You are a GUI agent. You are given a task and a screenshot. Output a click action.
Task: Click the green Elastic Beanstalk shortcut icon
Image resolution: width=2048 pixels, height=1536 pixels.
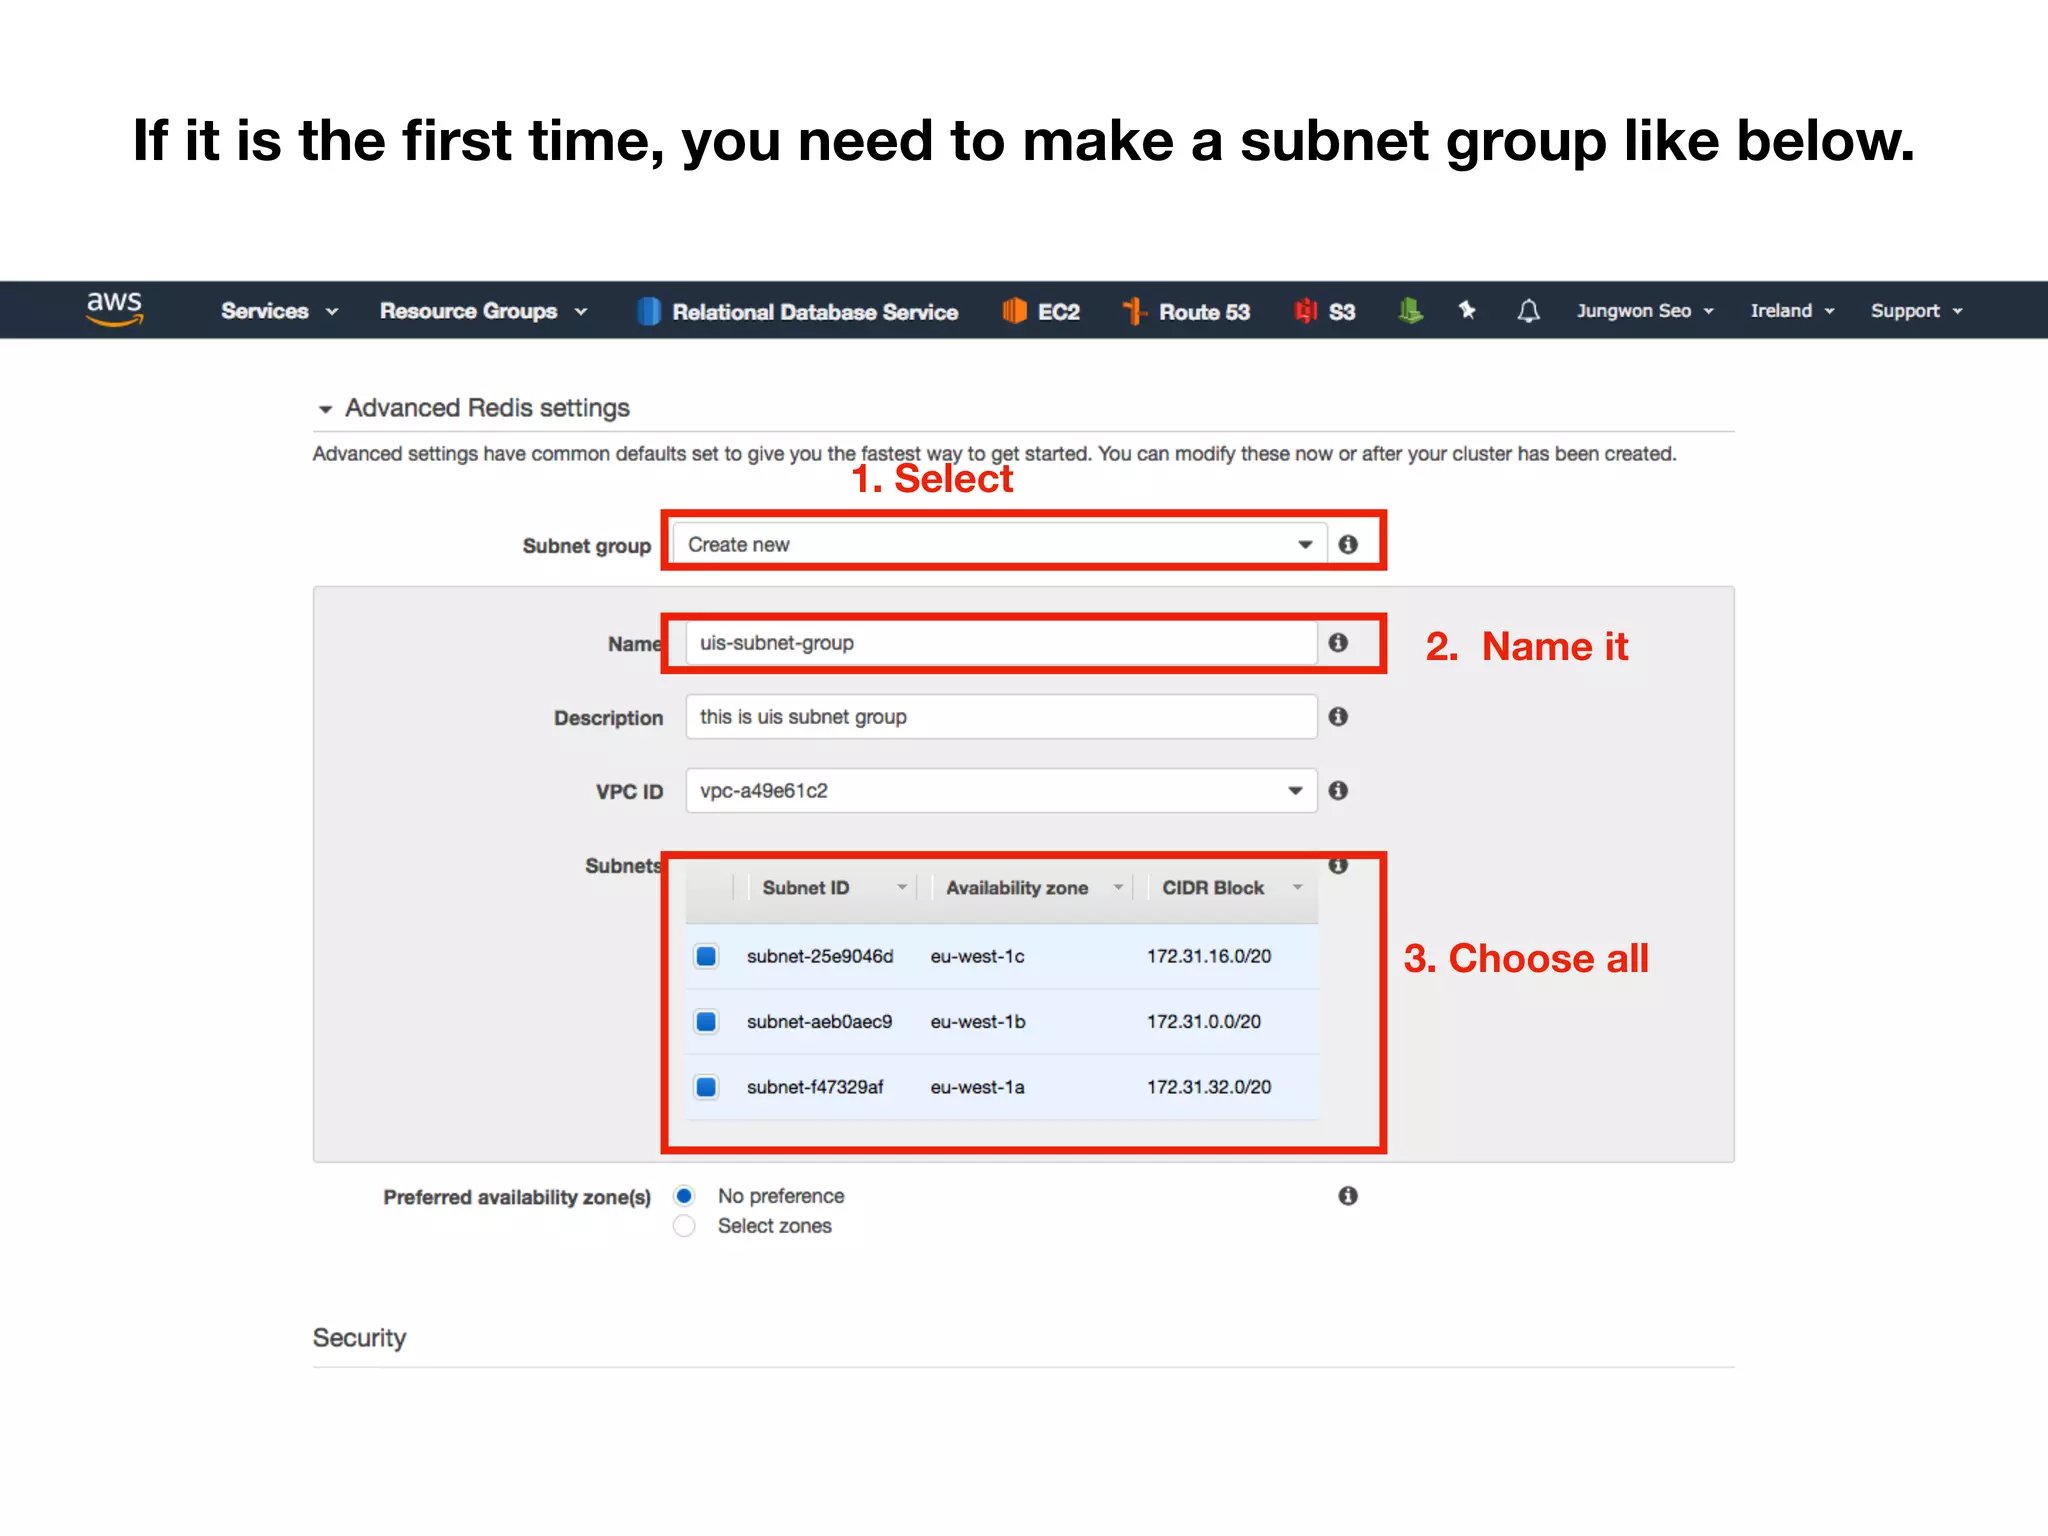(x=1410, y=311)
